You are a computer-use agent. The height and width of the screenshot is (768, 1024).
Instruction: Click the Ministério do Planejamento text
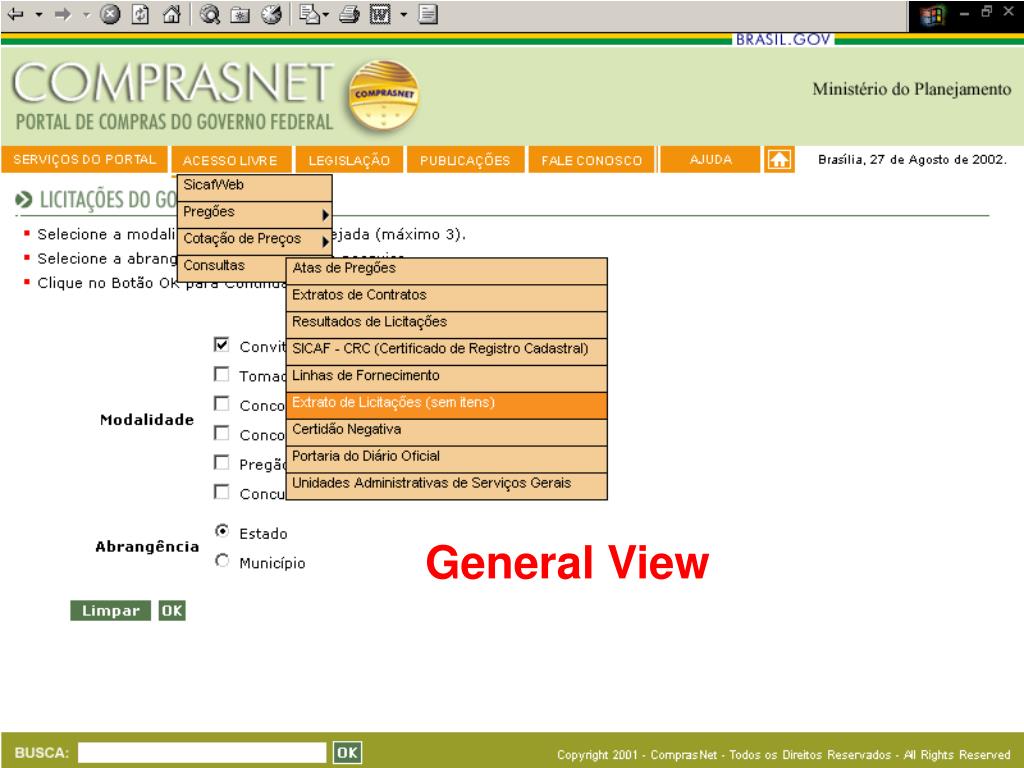[912, 89]
